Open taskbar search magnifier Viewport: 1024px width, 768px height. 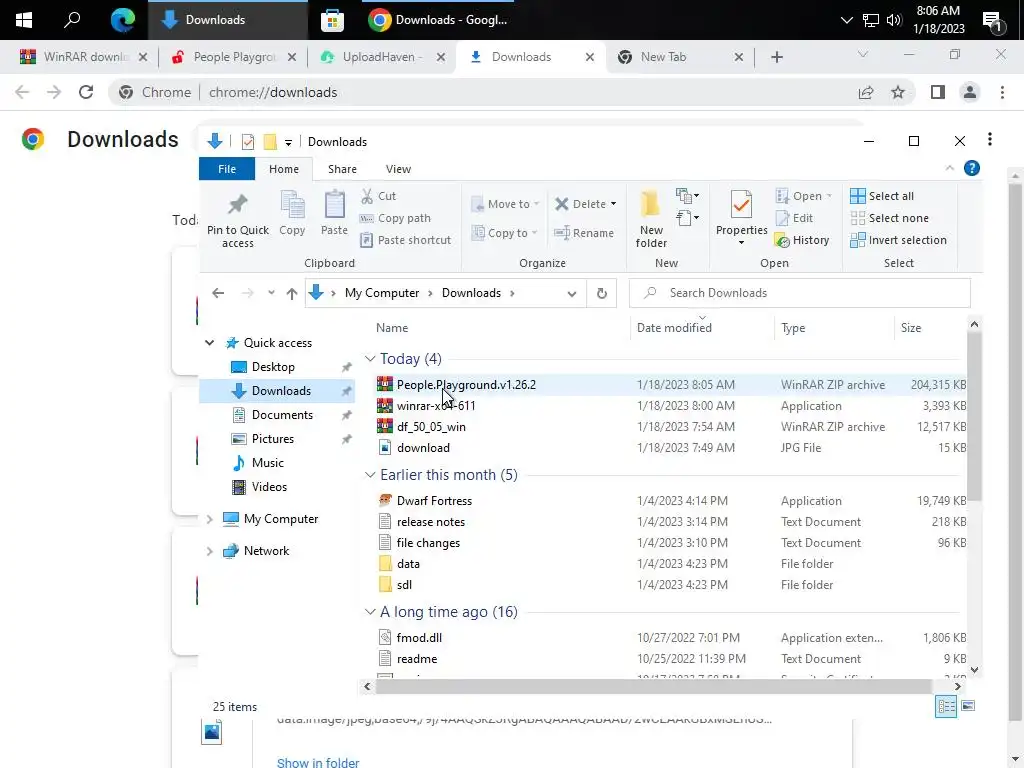pyautogui.click(x=72, y=20)
